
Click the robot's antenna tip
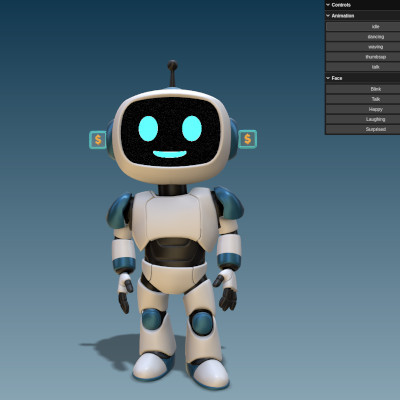(x=172, y=65)
